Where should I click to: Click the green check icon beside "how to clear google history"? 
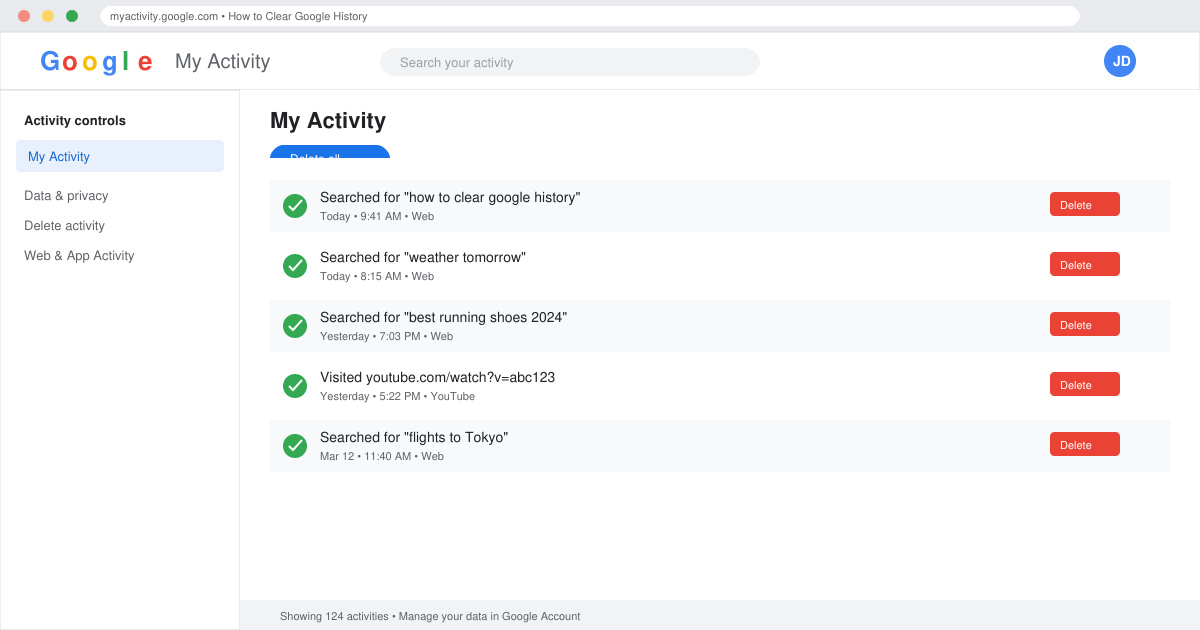(x=295, y=206)
